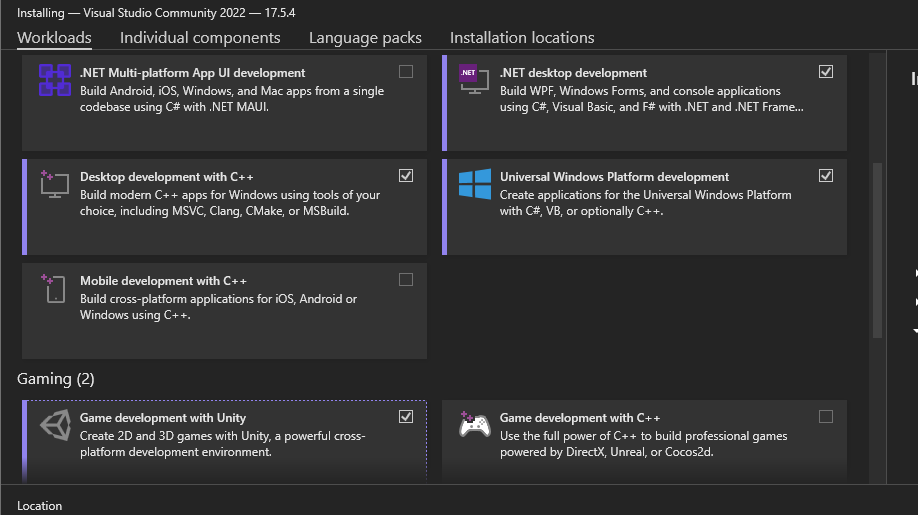This screenshot has height=515, width=918.
Task: Select the Universal Windows Platform development title
Action: [x=614, y=177]
